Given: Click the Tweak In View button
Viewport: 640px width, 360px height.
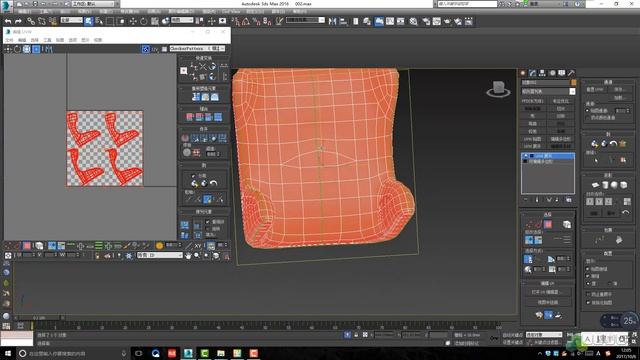Looking at the screenshot, I should click(547, 302).
